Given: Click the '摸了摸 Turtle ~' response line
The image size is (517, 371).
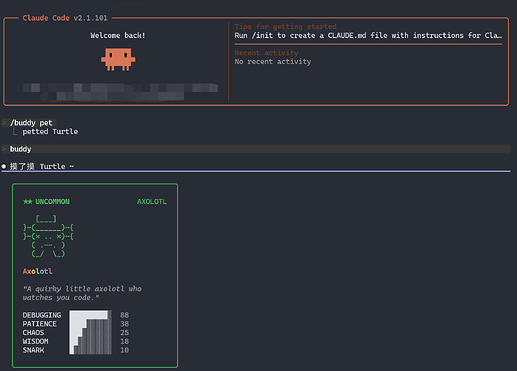Looking at the screenshot, I should 42,166.
